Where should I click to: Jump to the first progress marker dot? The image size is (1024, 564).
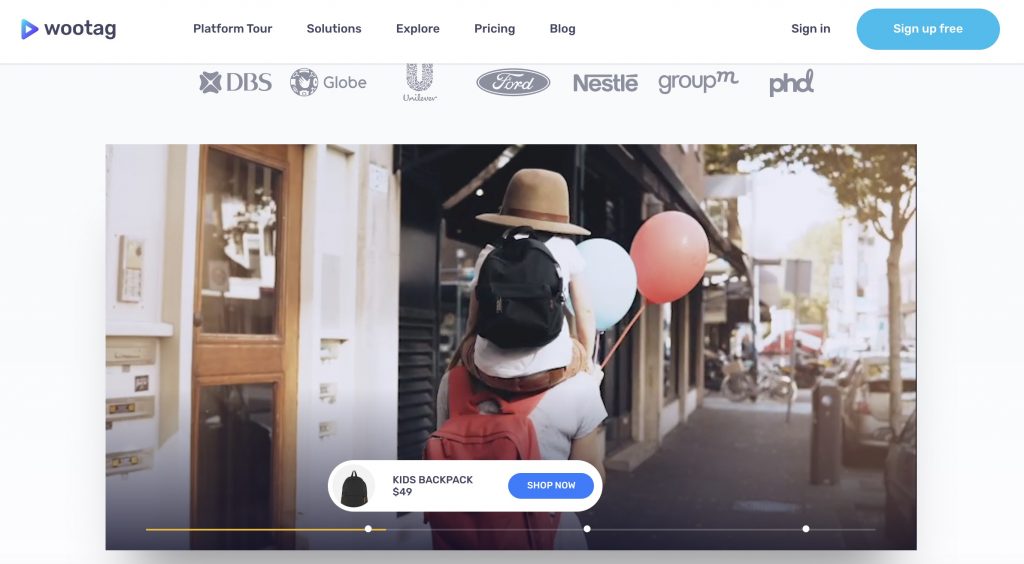coord(368,529)
